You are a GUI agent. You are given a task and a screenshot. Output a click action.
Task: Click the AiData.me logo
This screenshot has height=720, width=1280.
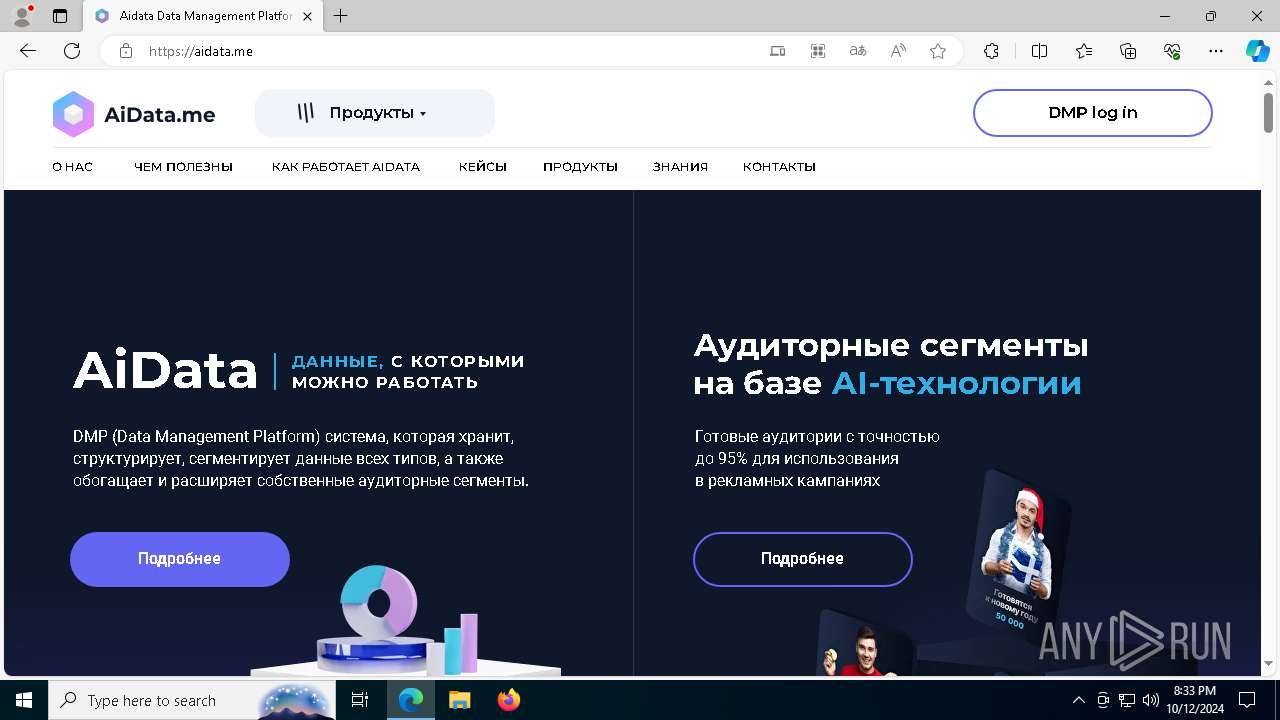(x=134, y=114)
